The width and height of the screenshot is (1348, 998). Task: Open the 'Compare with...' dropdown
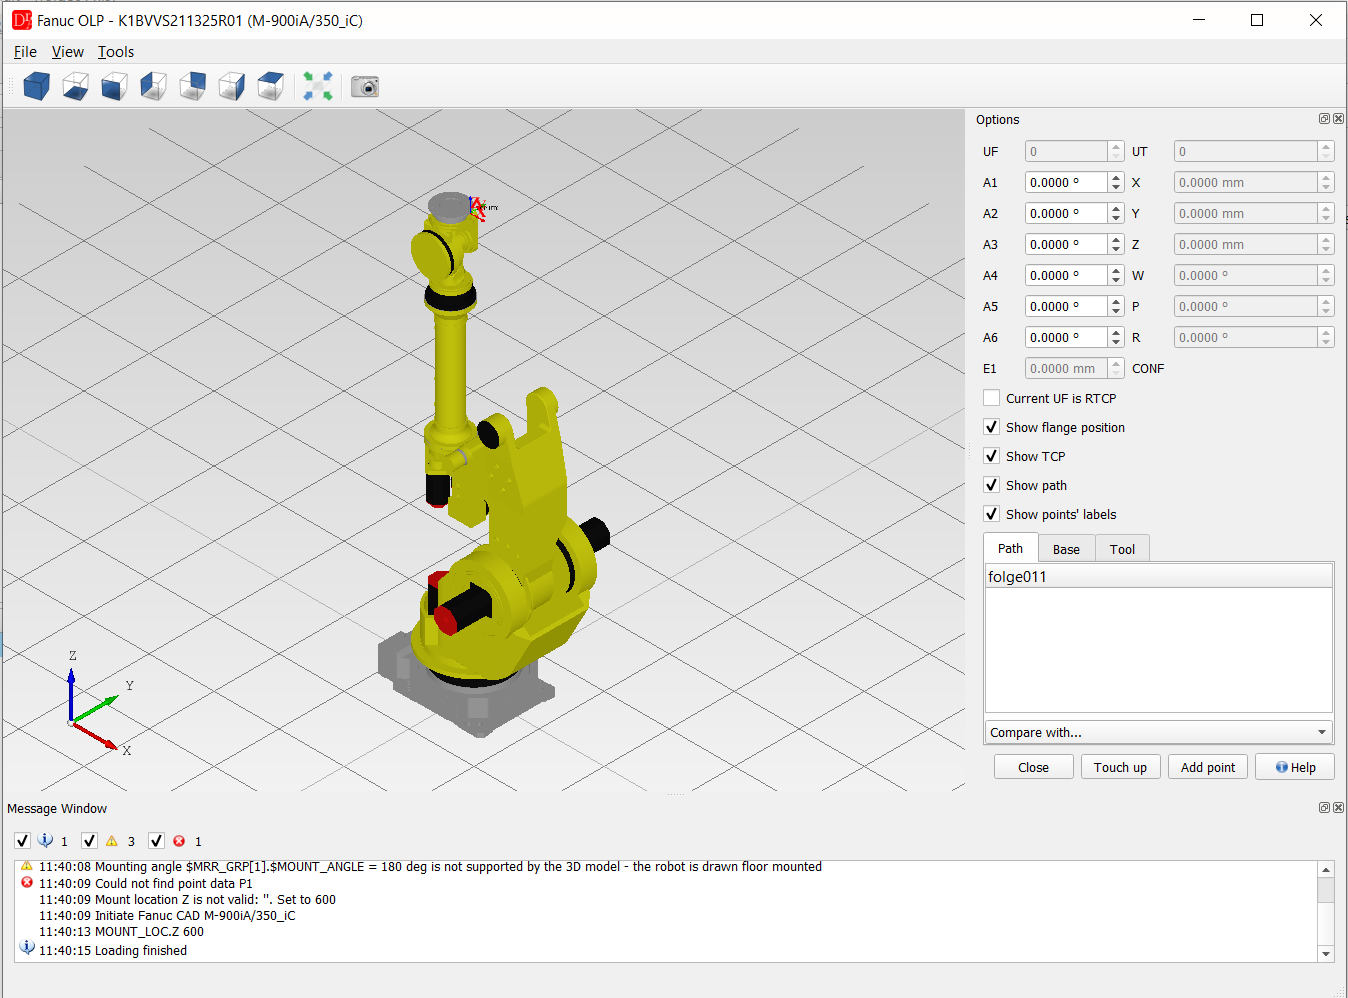[1159, 732]
